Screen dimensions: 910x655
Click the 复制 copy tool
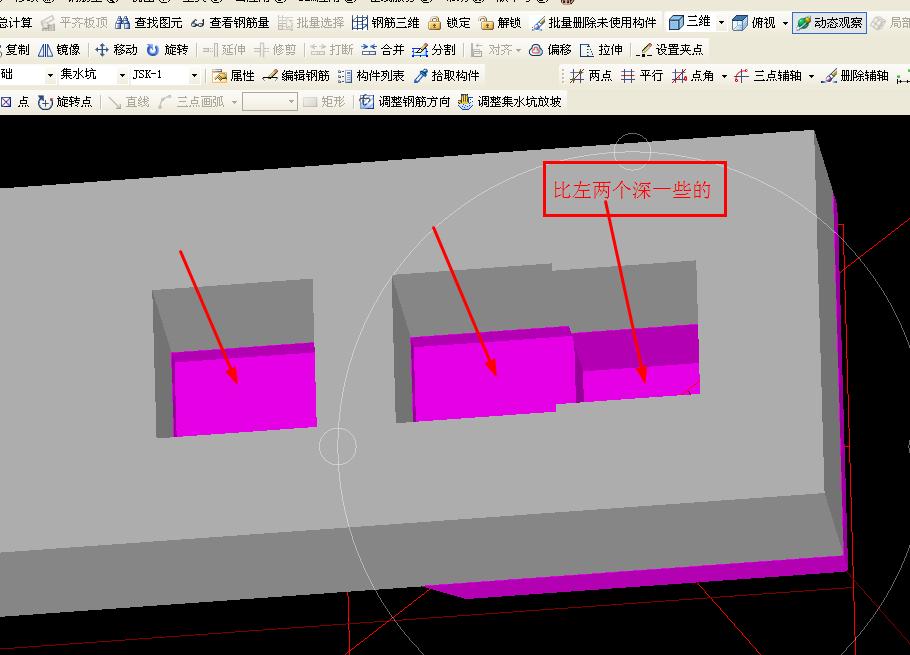[15, 50]
